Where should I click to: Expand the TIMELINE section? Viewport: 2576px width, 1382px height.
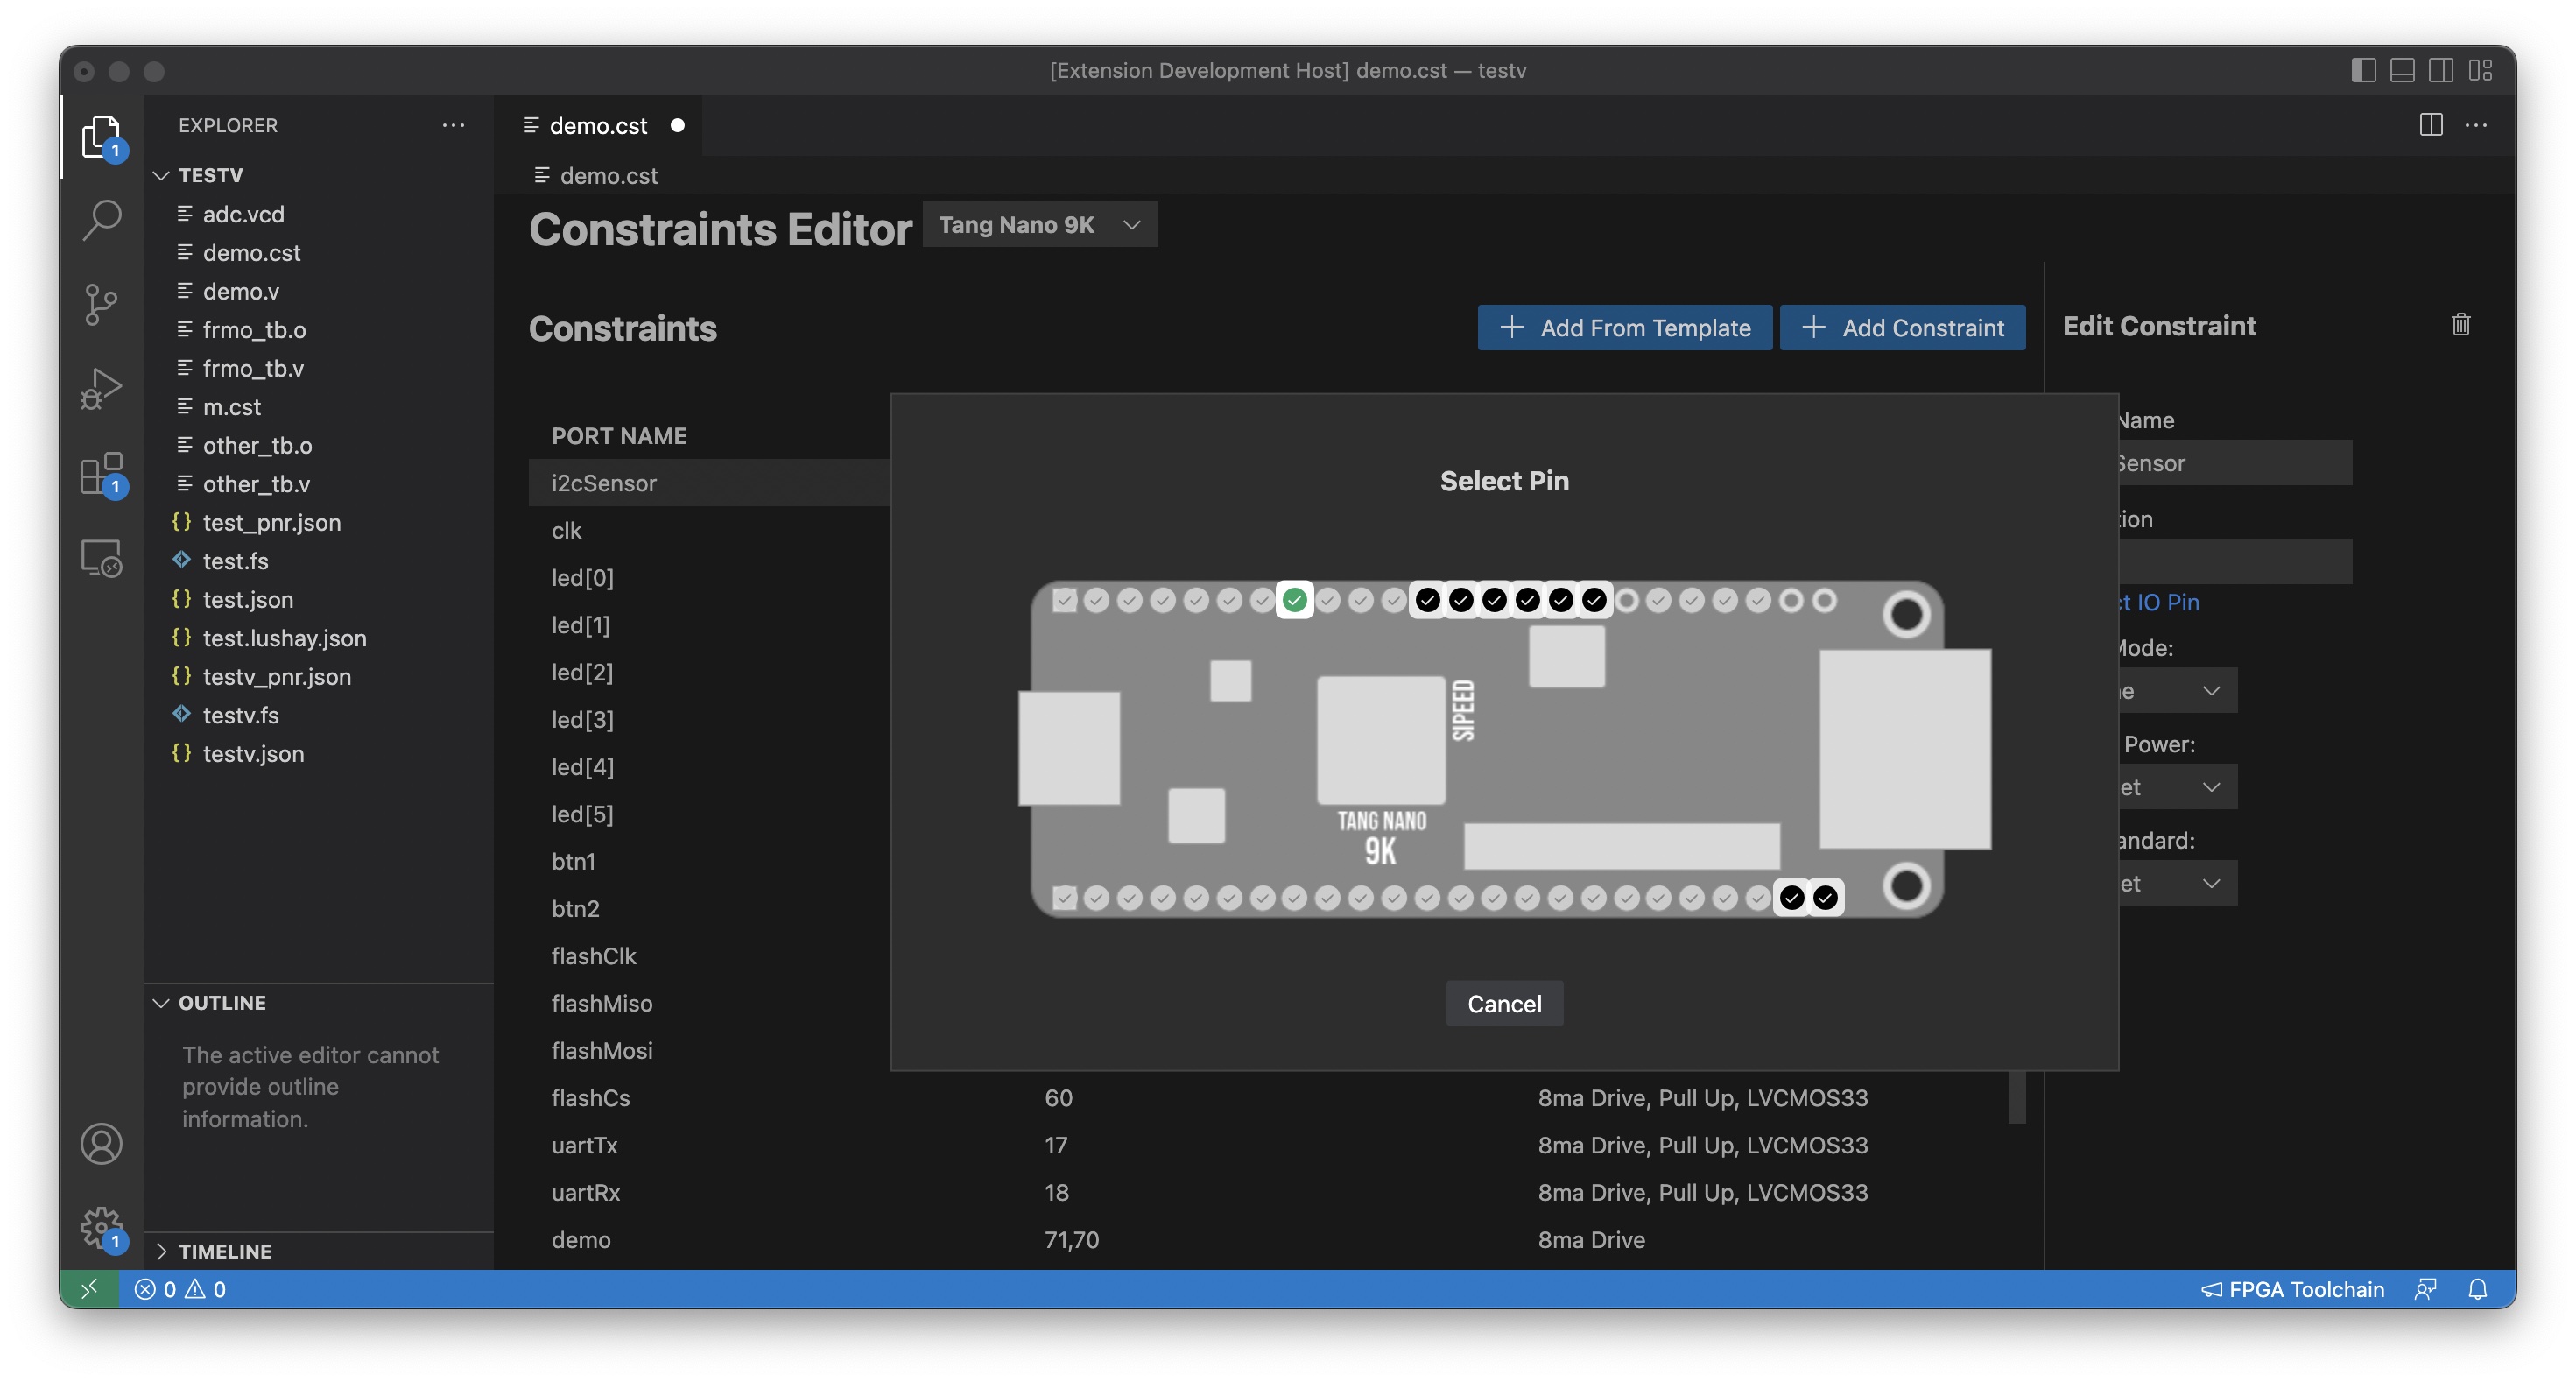[224, 1251]
